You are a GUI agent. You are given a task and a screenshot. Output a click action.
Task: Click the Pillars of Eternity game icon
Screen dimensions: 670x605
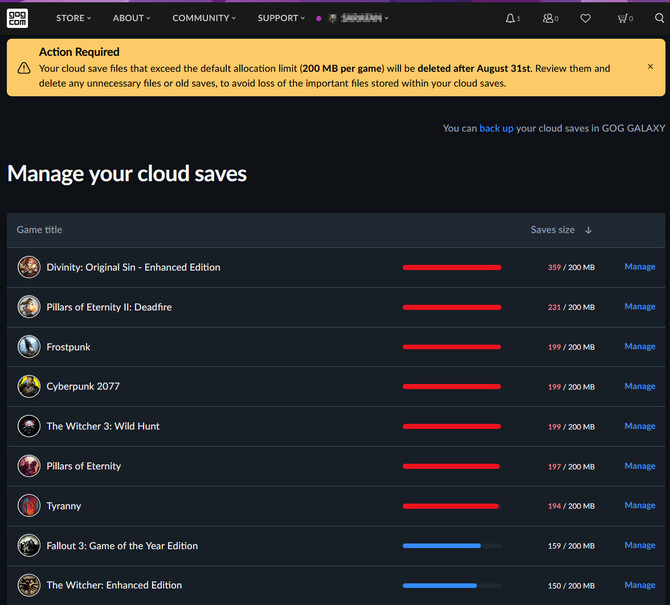[x=29, y=466]
